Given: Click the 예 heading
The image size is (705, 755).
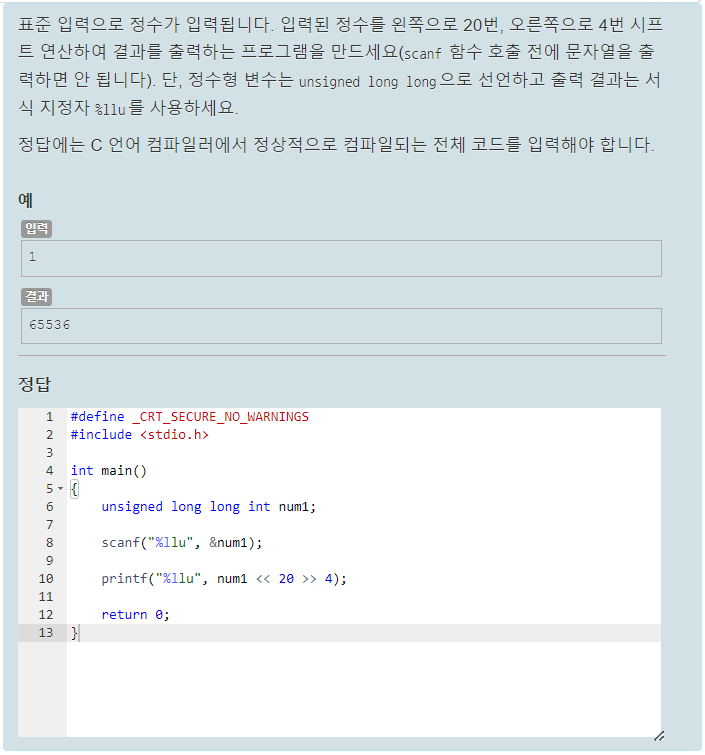Looking at the screenshot, I should pos(26,200).
